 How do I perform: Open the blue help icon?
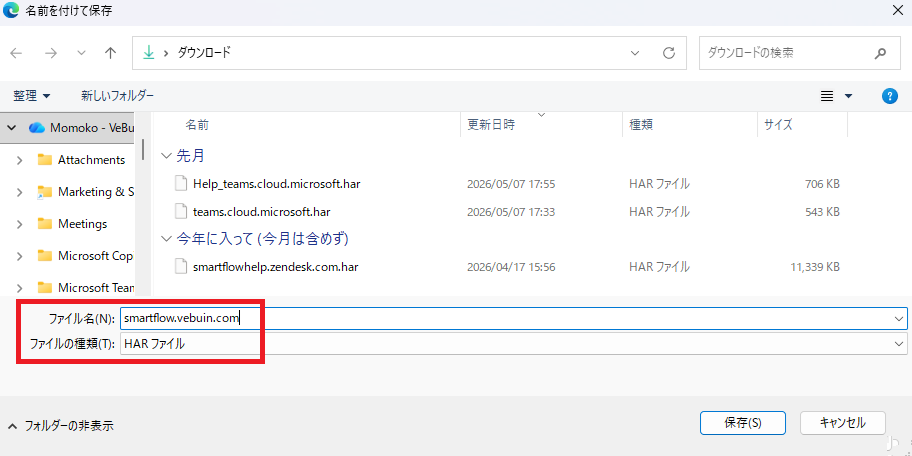[x=890, y=96]
